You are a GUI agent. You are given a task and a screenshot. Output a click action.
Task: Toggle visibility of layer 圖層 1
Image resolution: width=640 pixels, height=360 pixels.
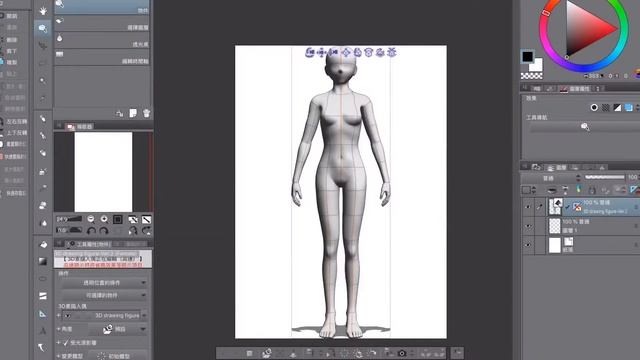528,226
